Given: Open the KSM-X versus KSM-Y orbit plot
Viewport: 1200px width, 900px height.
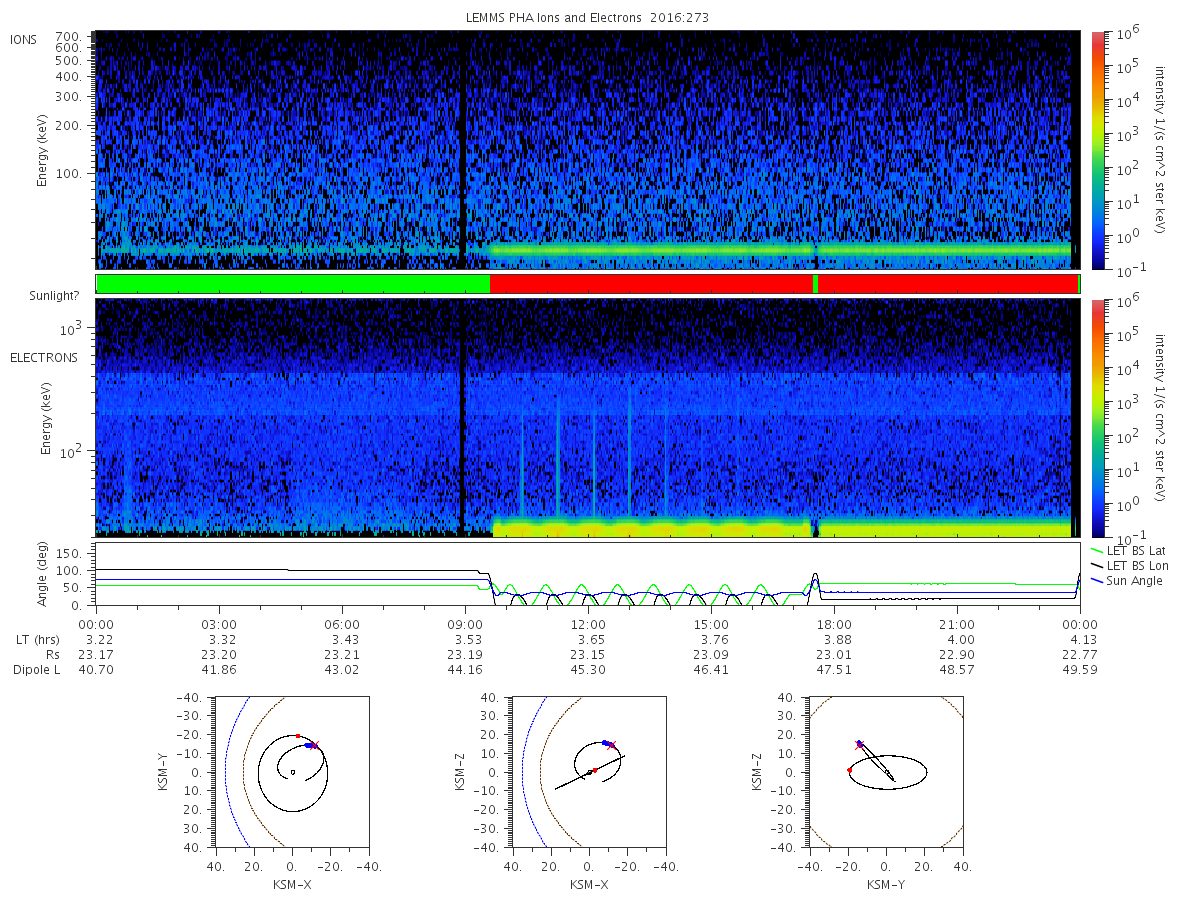Looking at the screenshot, I should (291, 772).
